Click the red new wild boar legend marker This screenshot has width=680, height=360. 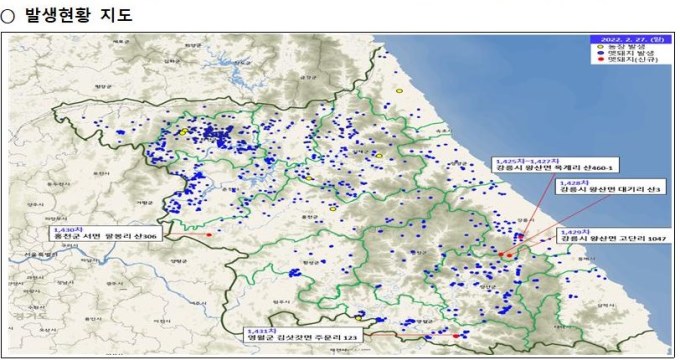[x=601, y=59]
